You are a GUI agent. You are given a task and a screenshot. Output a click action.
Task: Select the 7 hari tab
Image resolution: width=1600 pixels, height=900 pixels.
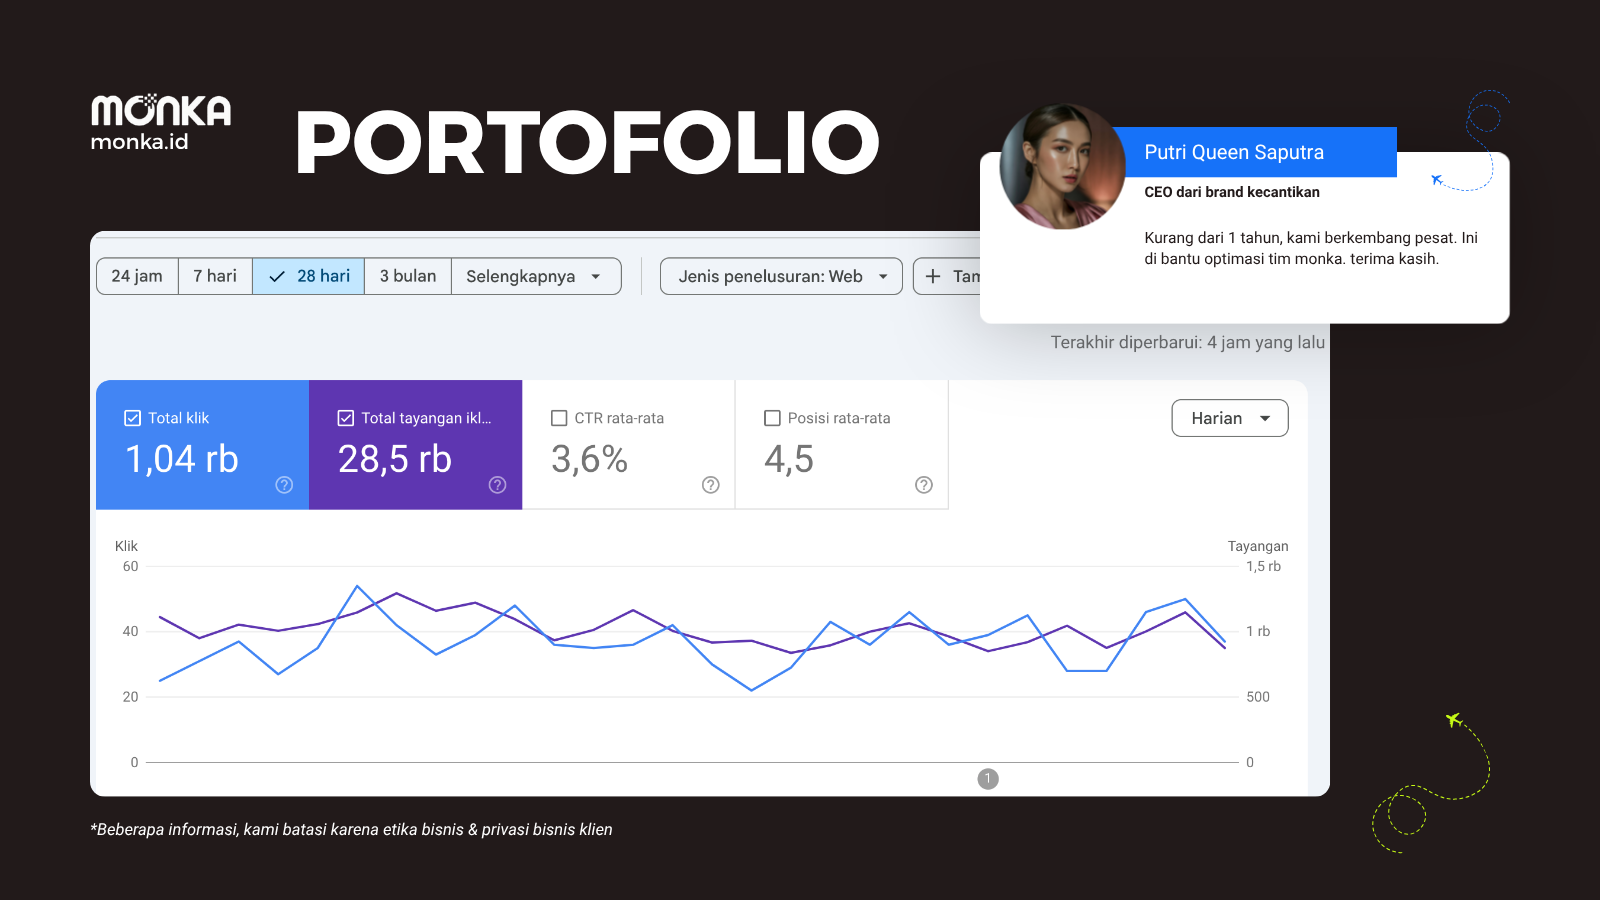point(215,276)
